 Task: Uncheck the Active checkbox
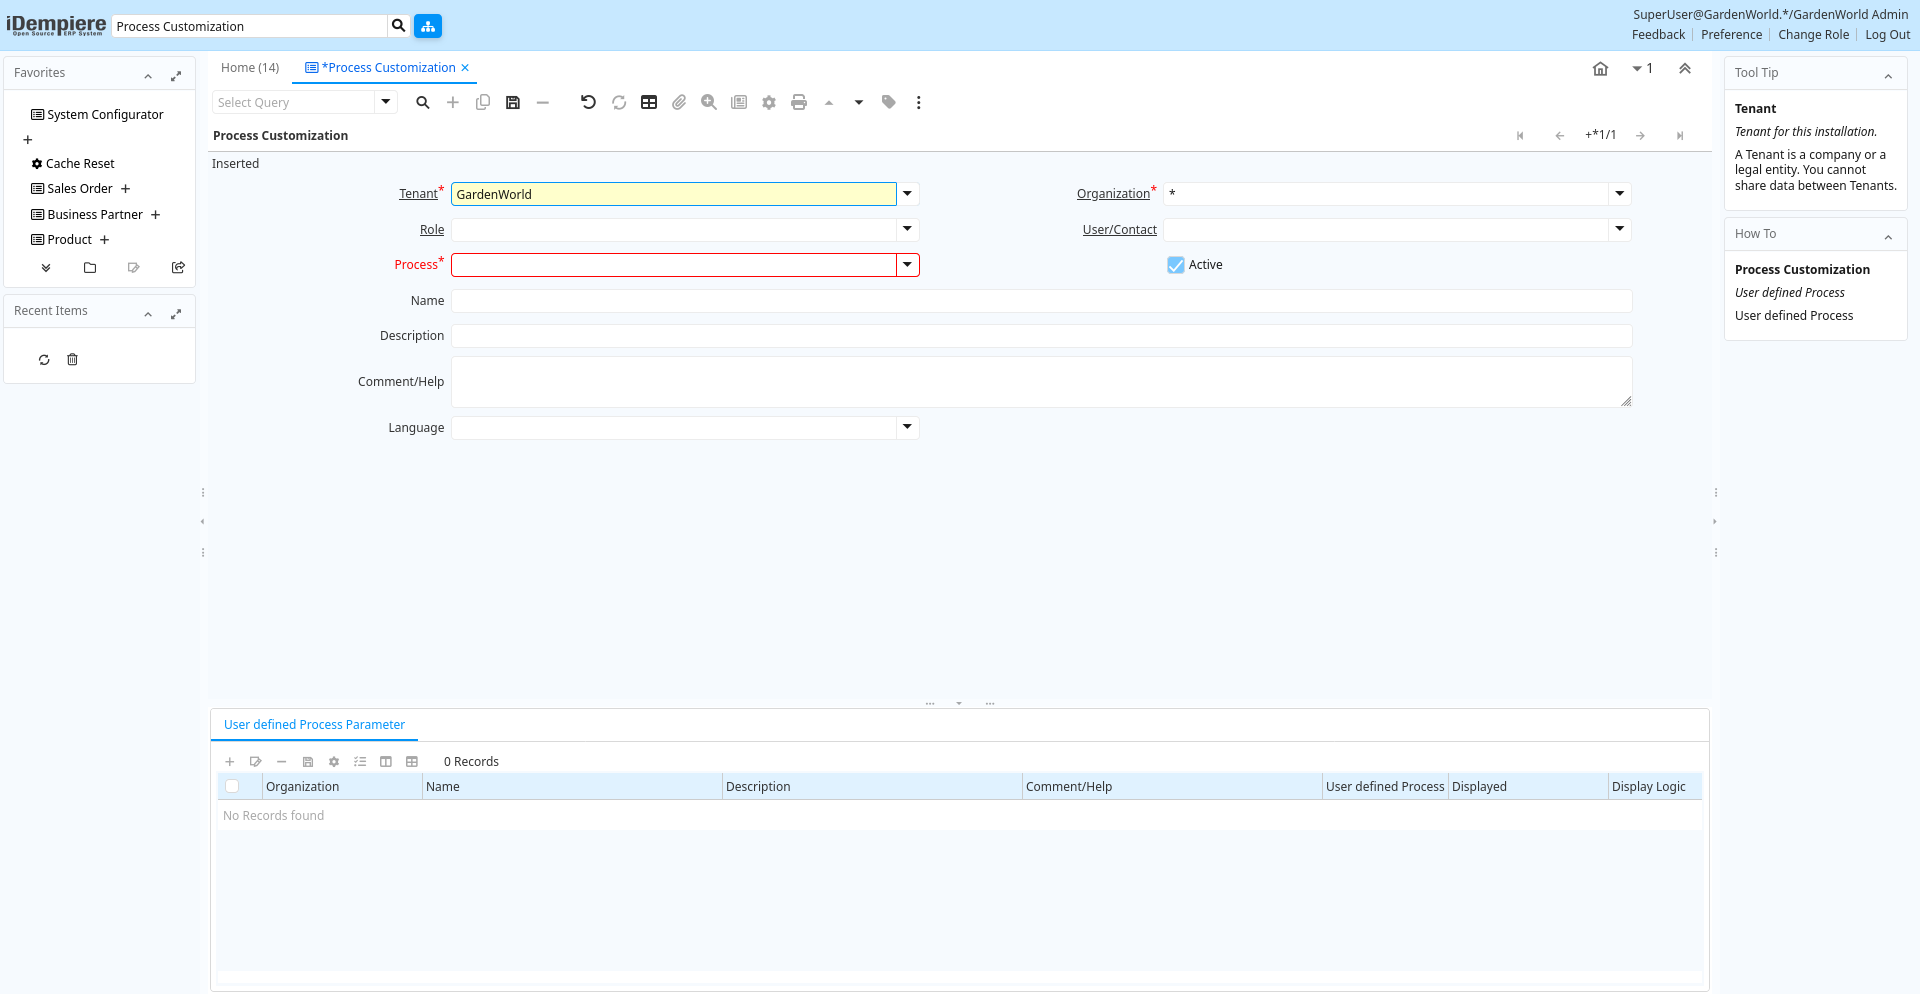point(1176,265)
